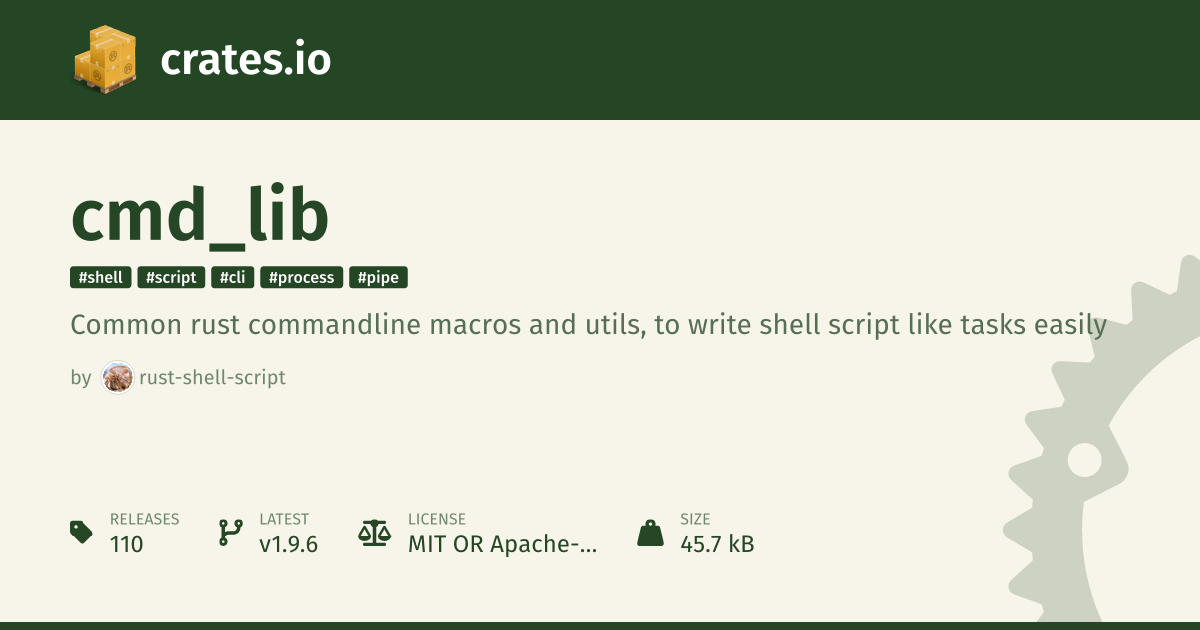The image size is (1200, 630).
Task: Click the 45.7 kB size value
Action: click(x=717, y=544)
